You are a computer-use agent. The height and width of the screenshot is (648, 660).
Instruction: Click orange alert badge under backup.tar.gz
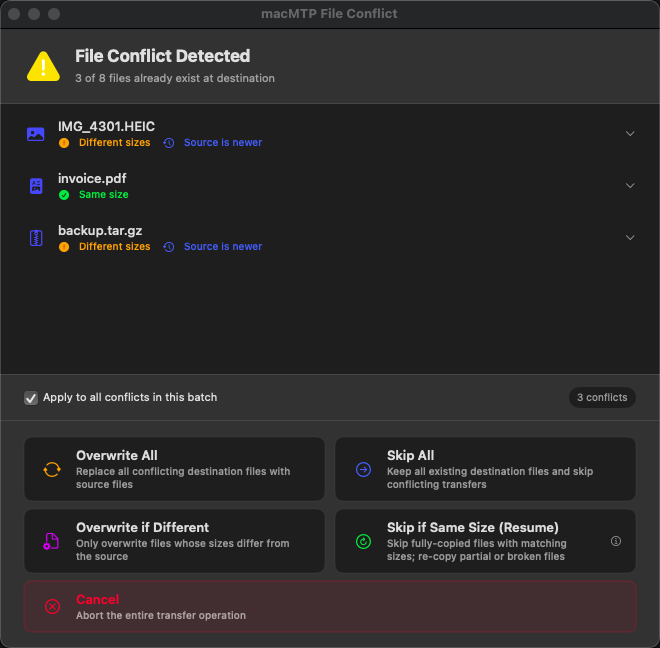pyautogui.click(x=64, y=247)
